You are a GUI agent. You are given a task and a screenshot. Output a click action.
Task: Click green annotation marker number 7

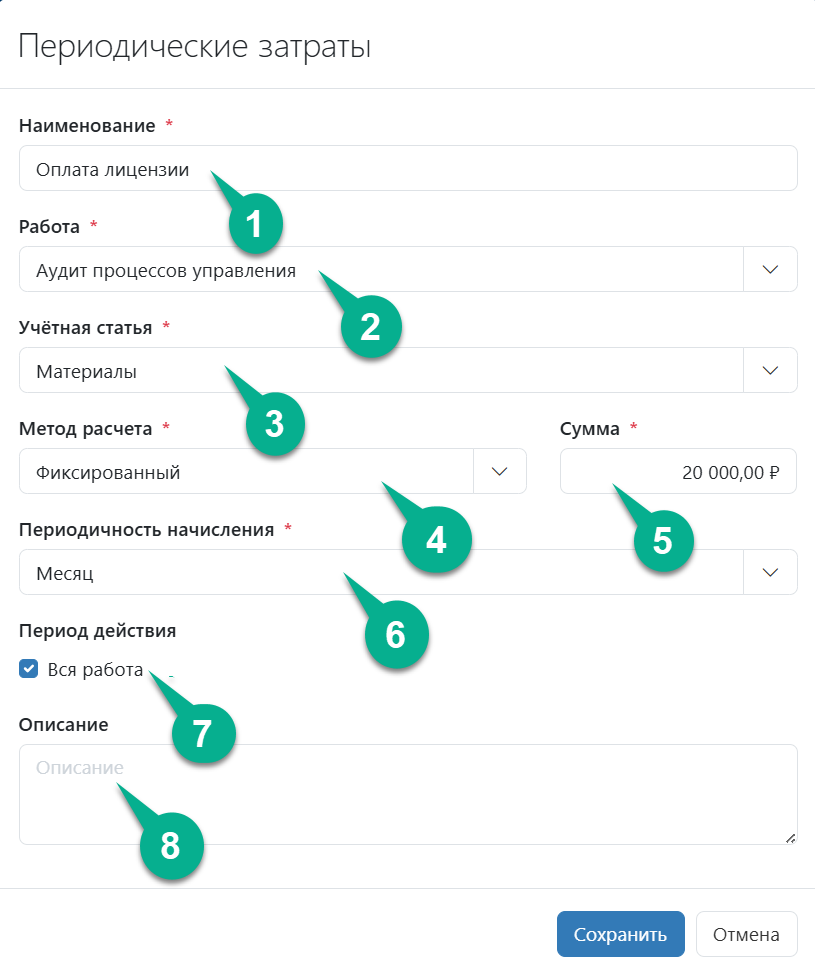tap(203, 733)
